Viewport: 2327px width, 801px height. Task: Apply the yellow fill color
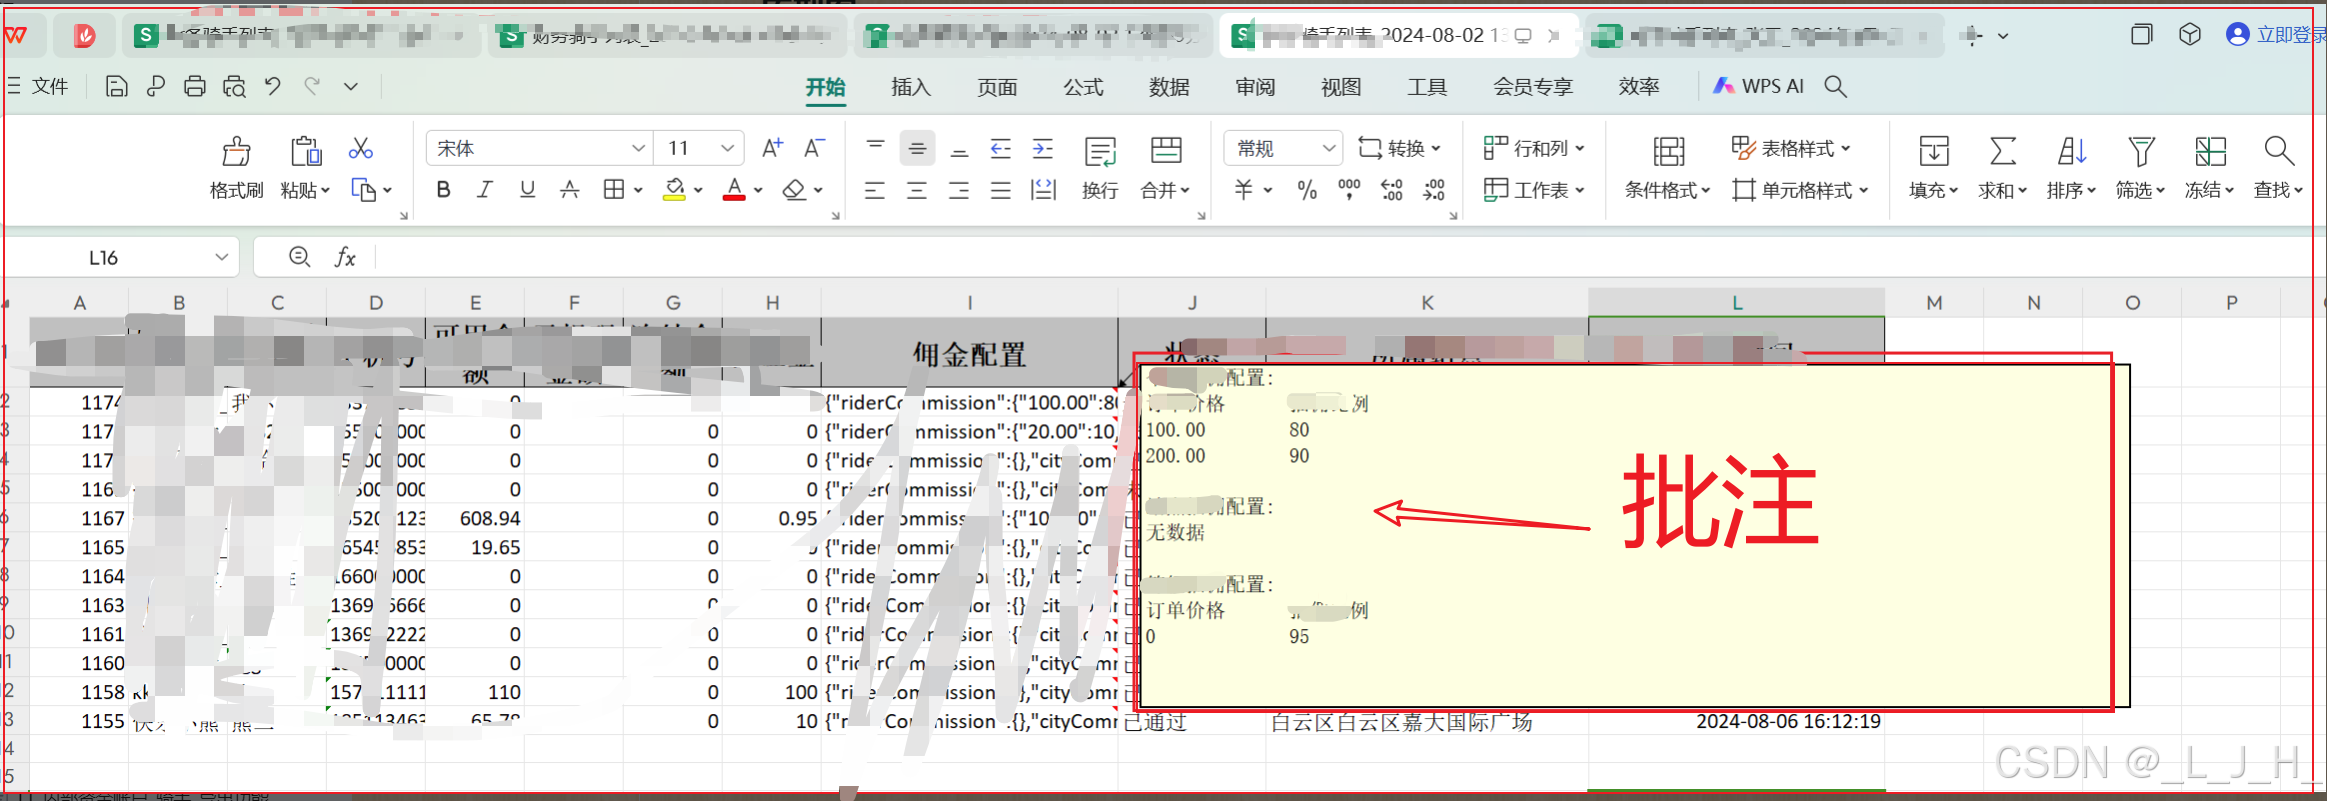(x=675, y=189)
